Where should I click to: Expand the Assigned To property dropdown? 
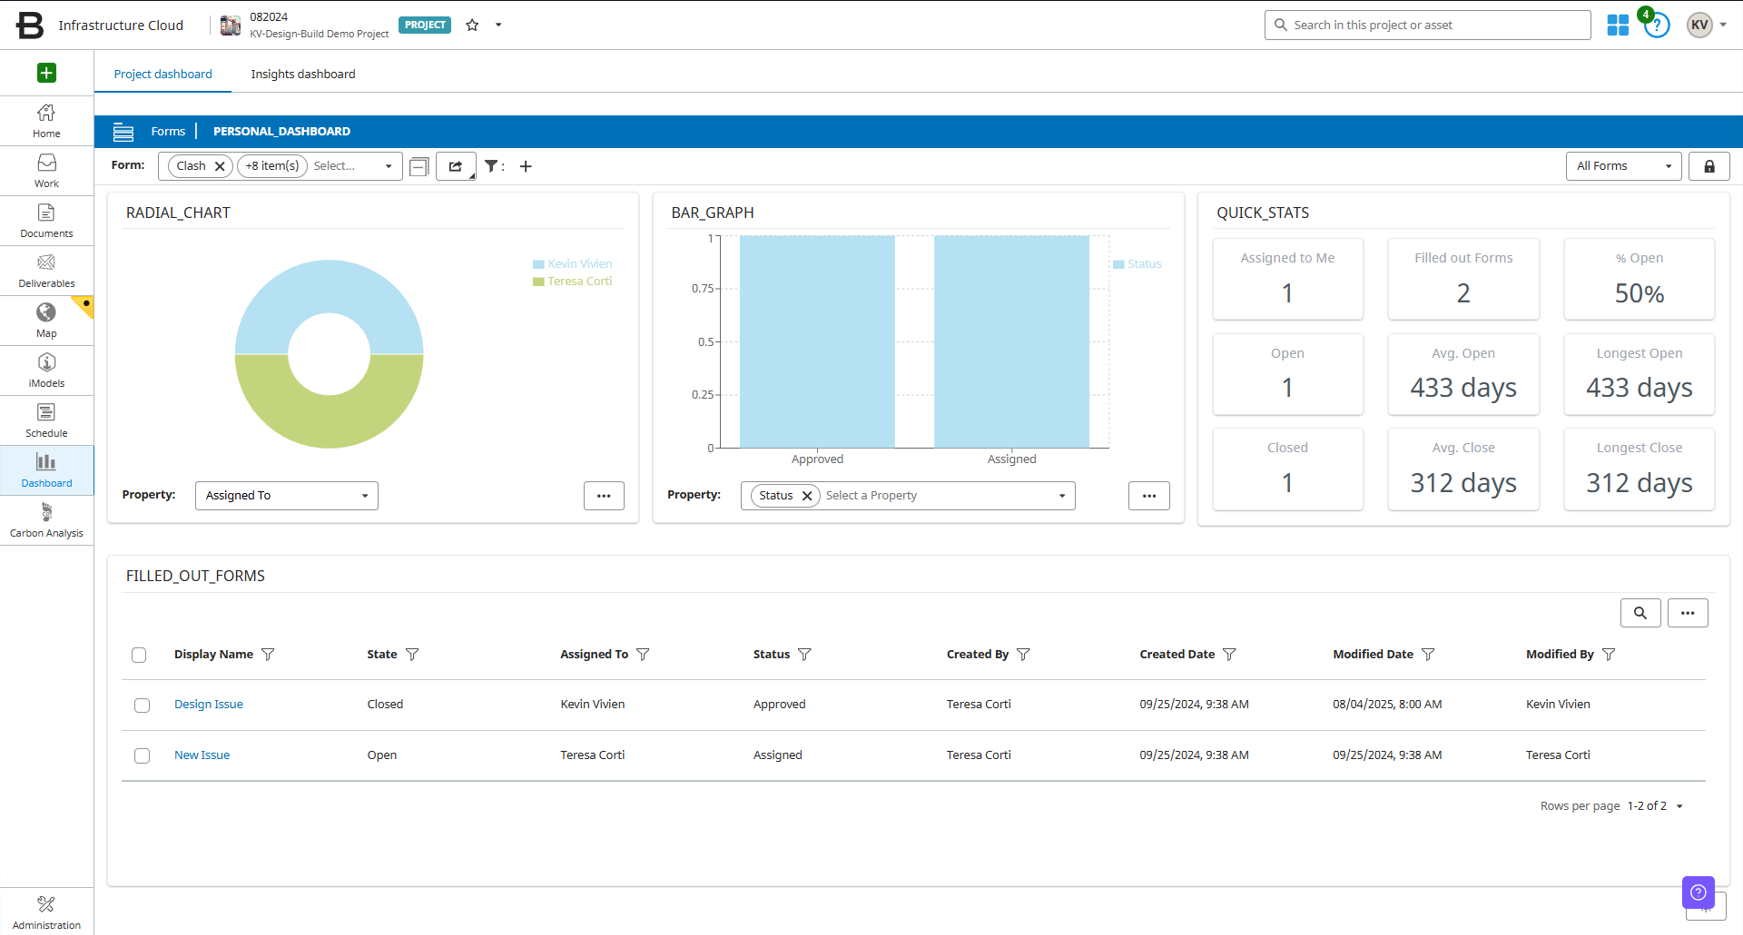[286, 495]
